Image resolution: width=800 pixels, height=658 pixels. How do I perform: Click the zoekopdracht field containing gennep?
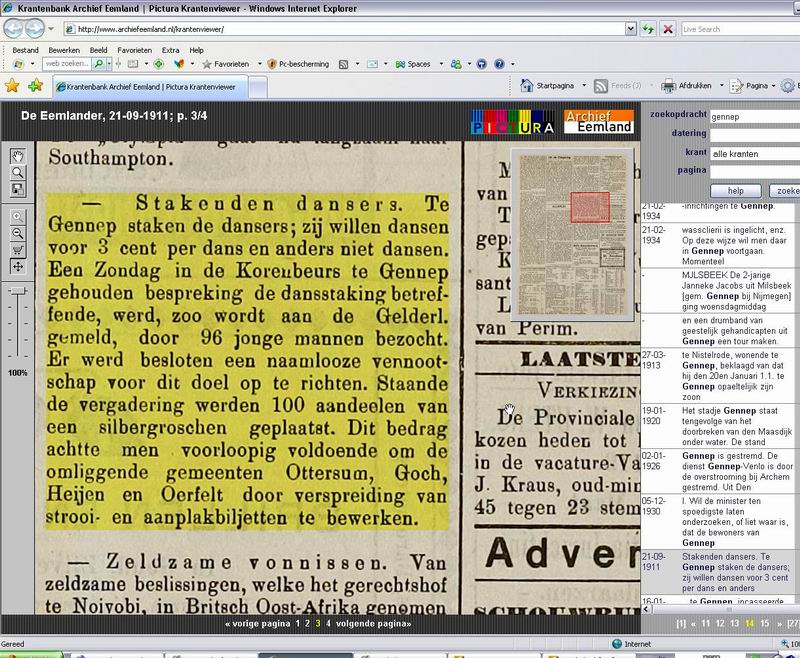tap(755, 117)
